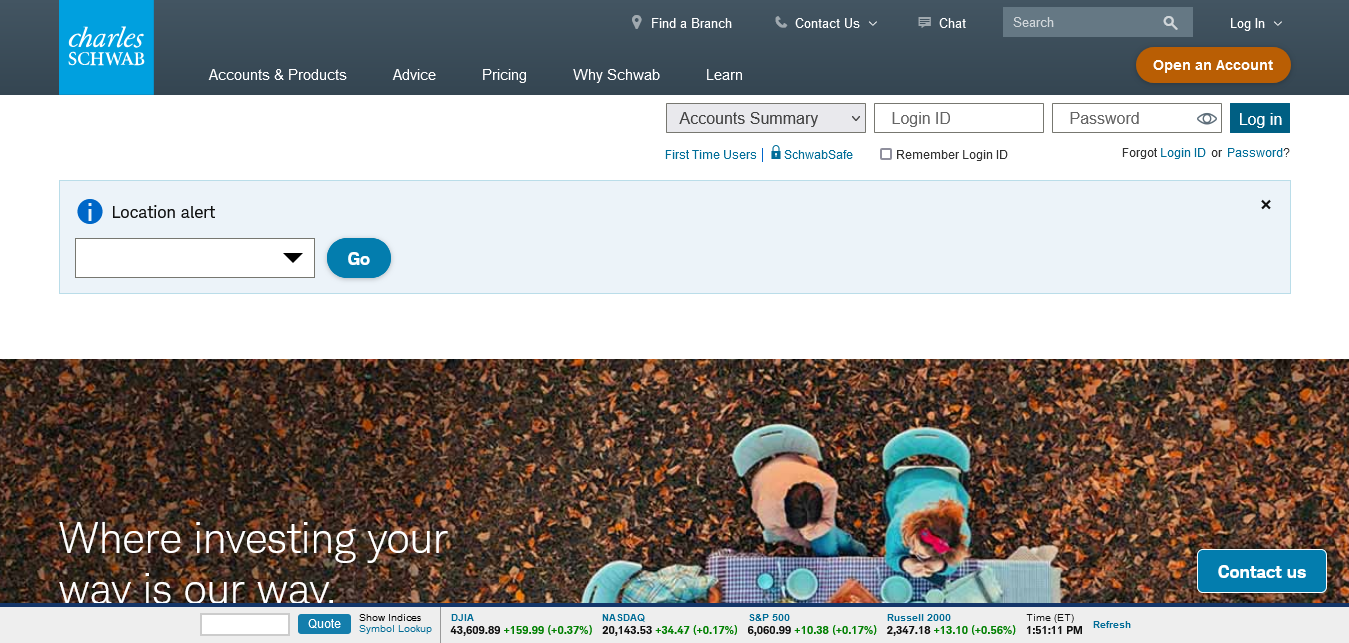Viewport: 1349px width, 643px height.
Task: Click the Charles Schwab logo
Action: [106, 47]
